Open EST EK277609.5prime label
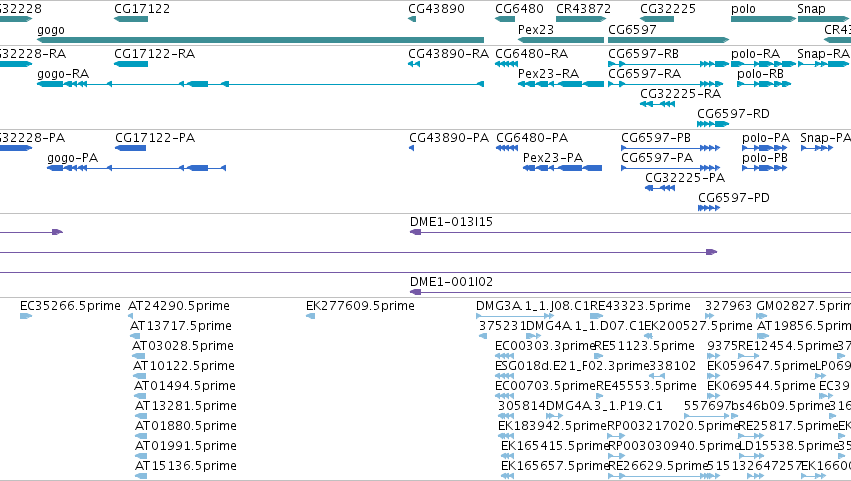851x481 pixels. click(x=360, y=306)
